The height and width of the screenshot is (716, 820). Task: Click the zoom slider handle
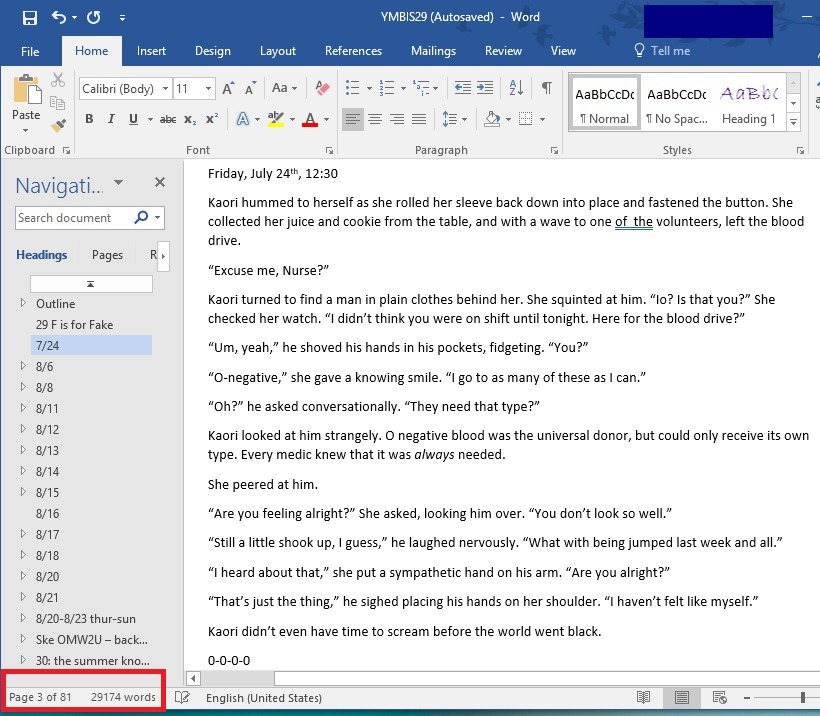(x=802, y=697)
